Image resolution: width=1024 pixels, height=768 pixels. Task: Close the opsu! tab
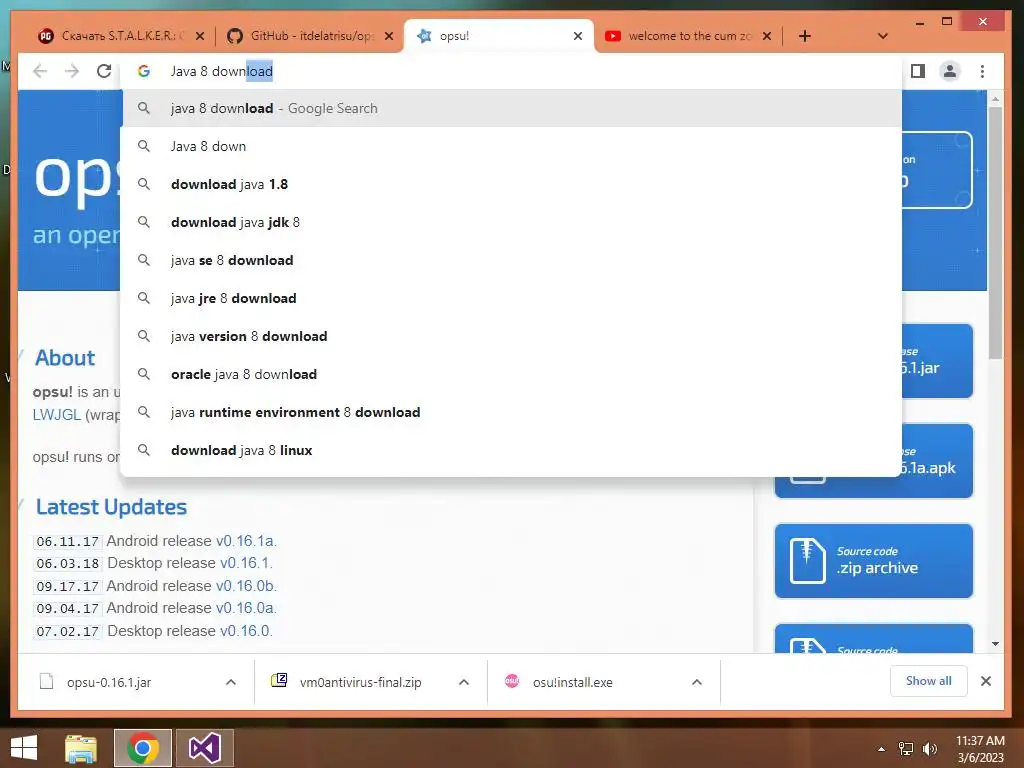(577, 36)
